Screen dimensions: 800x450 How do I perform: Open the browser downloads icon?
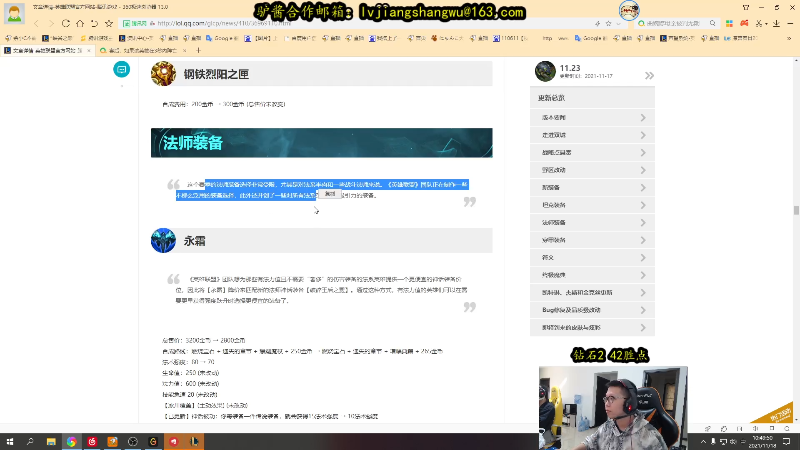776,23
